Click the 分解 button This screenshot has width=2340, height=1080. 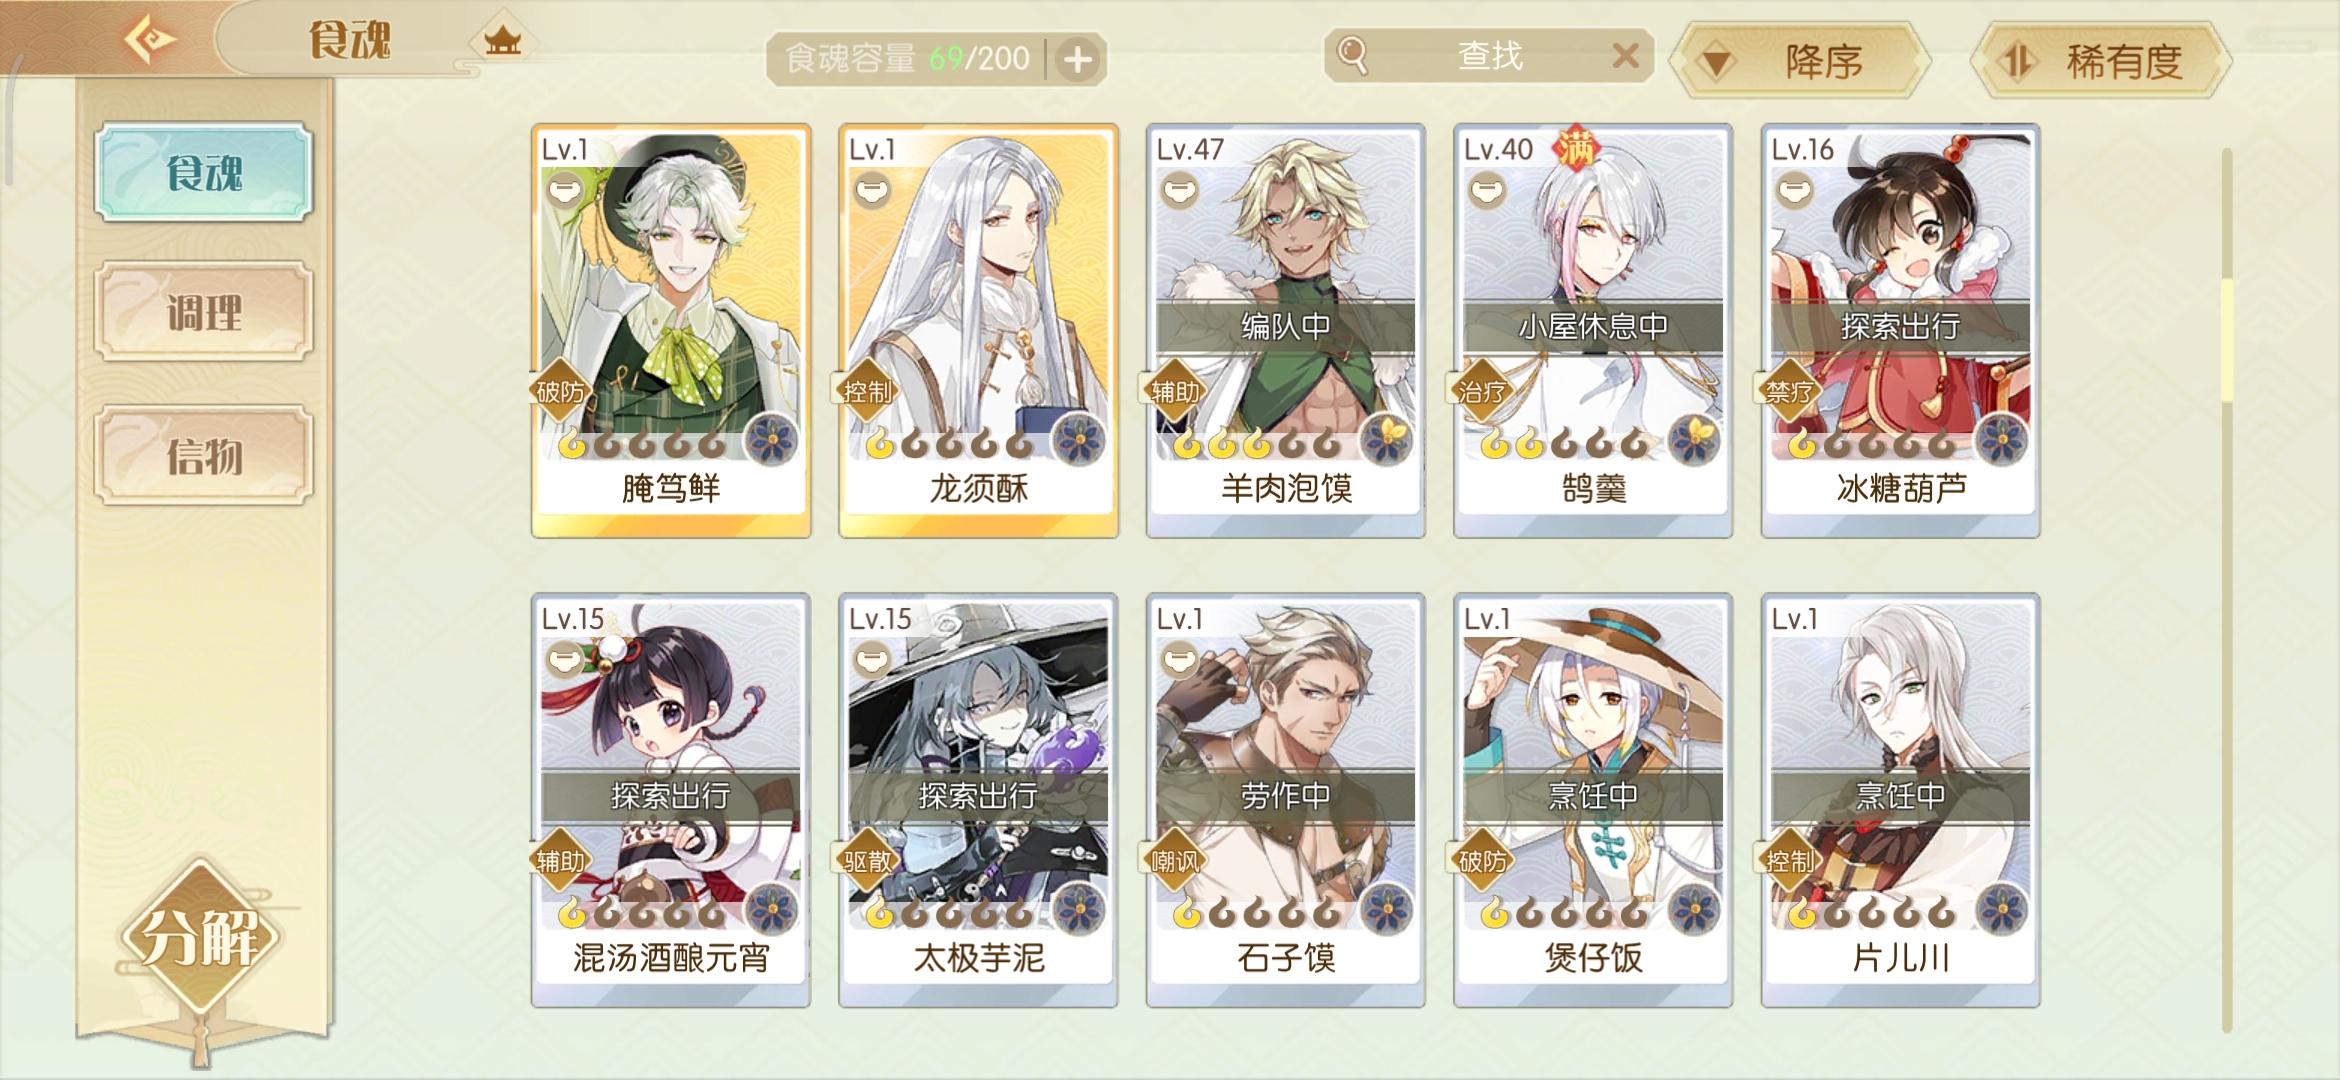(202, 936)
